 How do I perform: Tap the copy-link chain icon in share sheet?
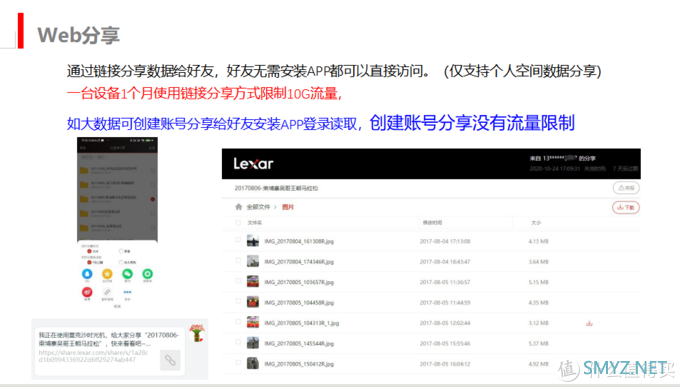coord(107,292)
